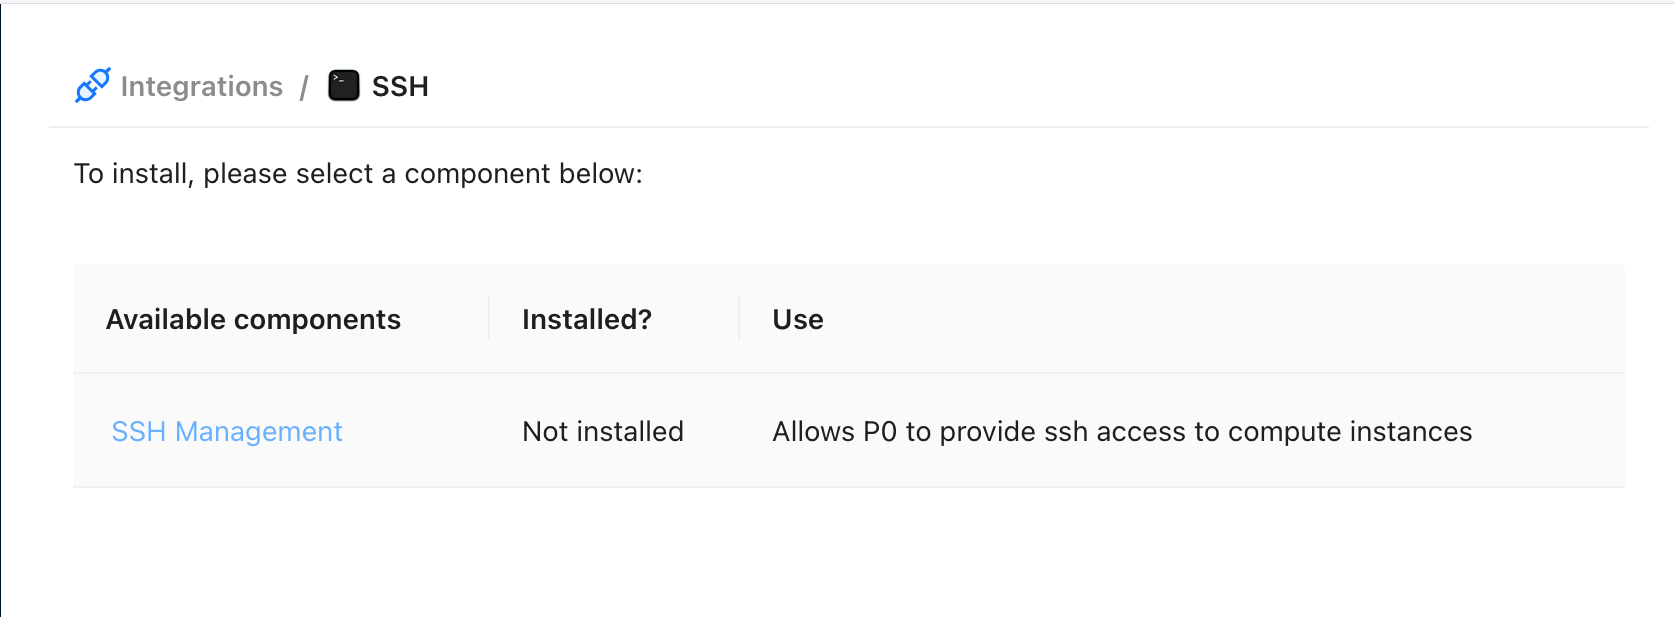Click the Integrations plug icon
Viewport: 1674px width, 617px height.
point(93,86)
